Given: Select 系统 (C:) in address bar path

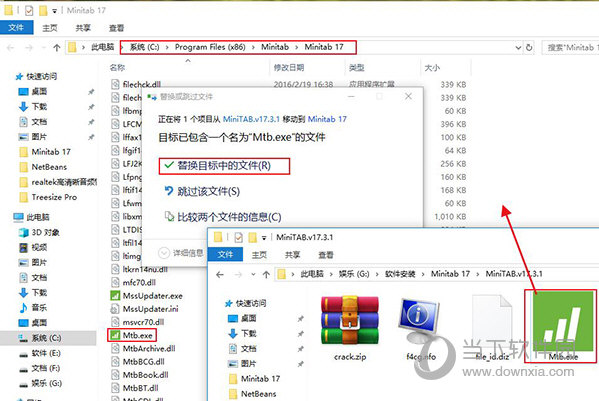Looking at the screenshot, I should [144, 47].
